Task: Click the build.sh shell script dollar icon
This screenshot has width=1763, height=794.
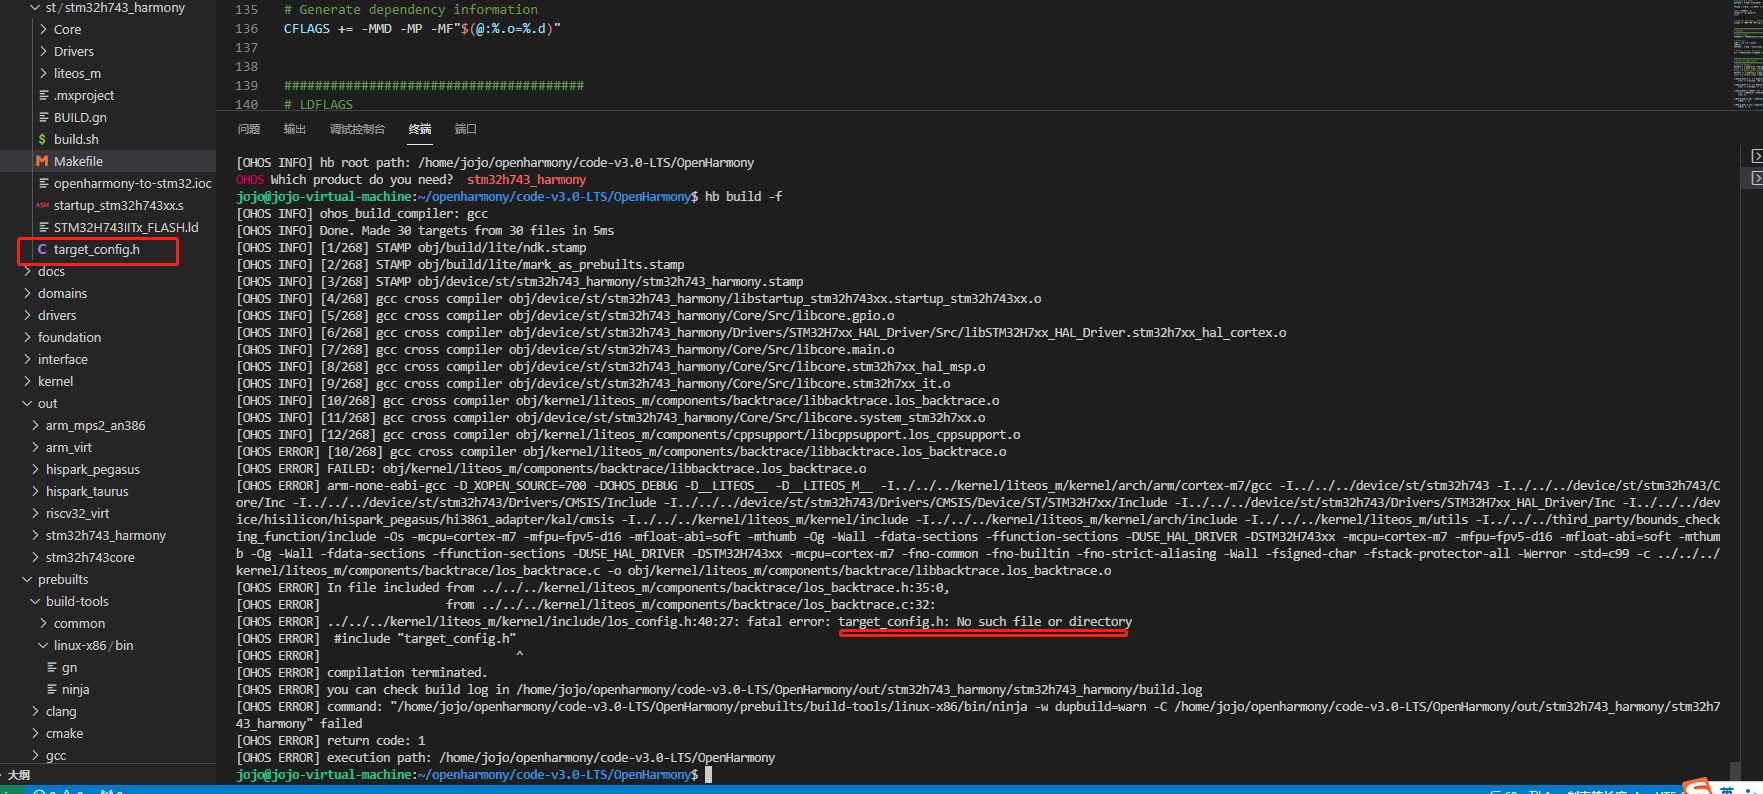Action: (x=42, y=139)
